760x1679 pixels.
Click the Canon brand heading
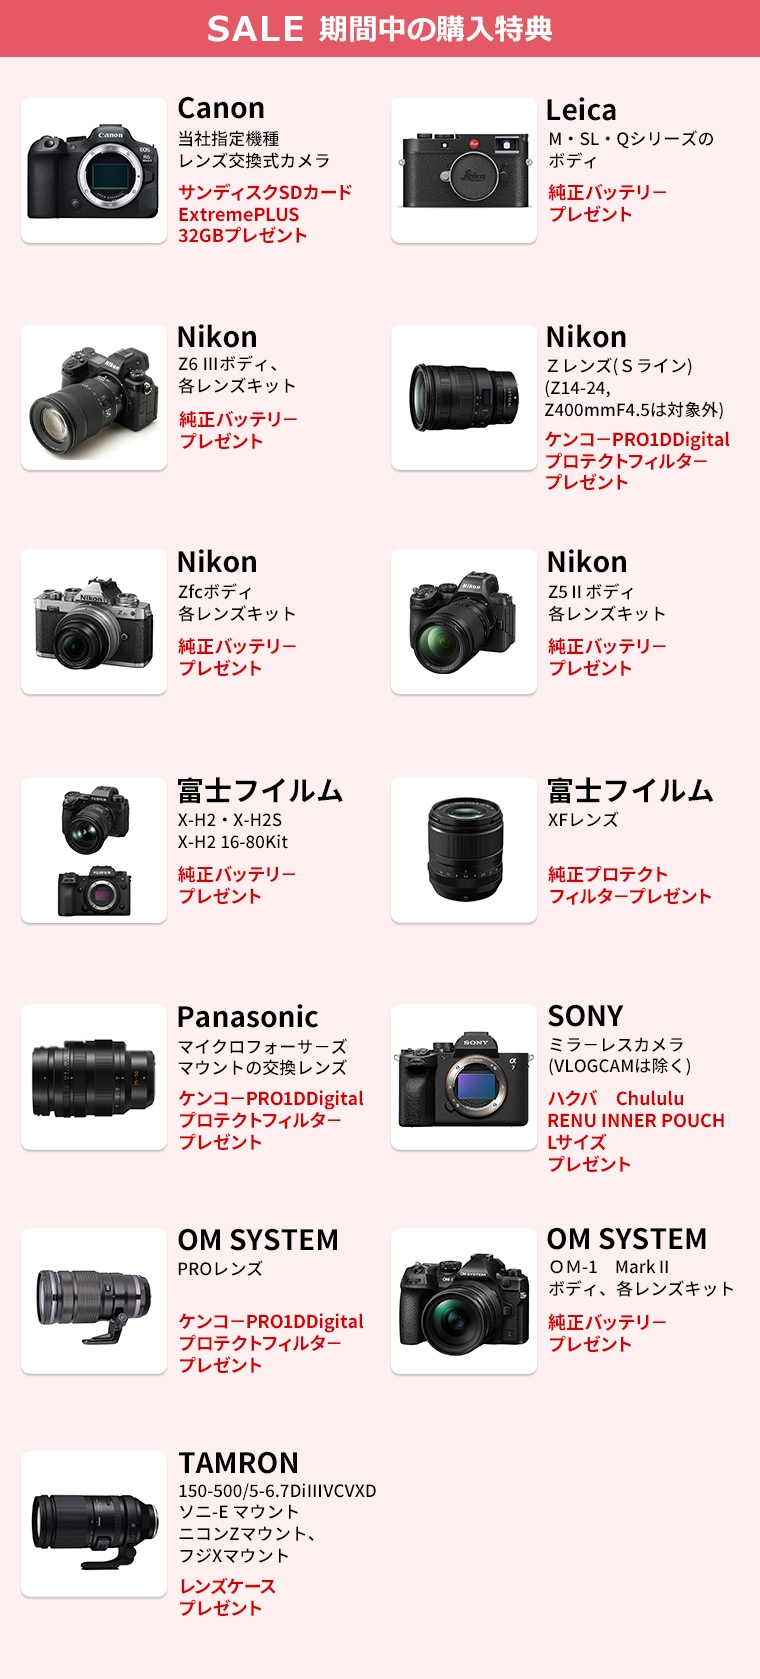[221, 108]
